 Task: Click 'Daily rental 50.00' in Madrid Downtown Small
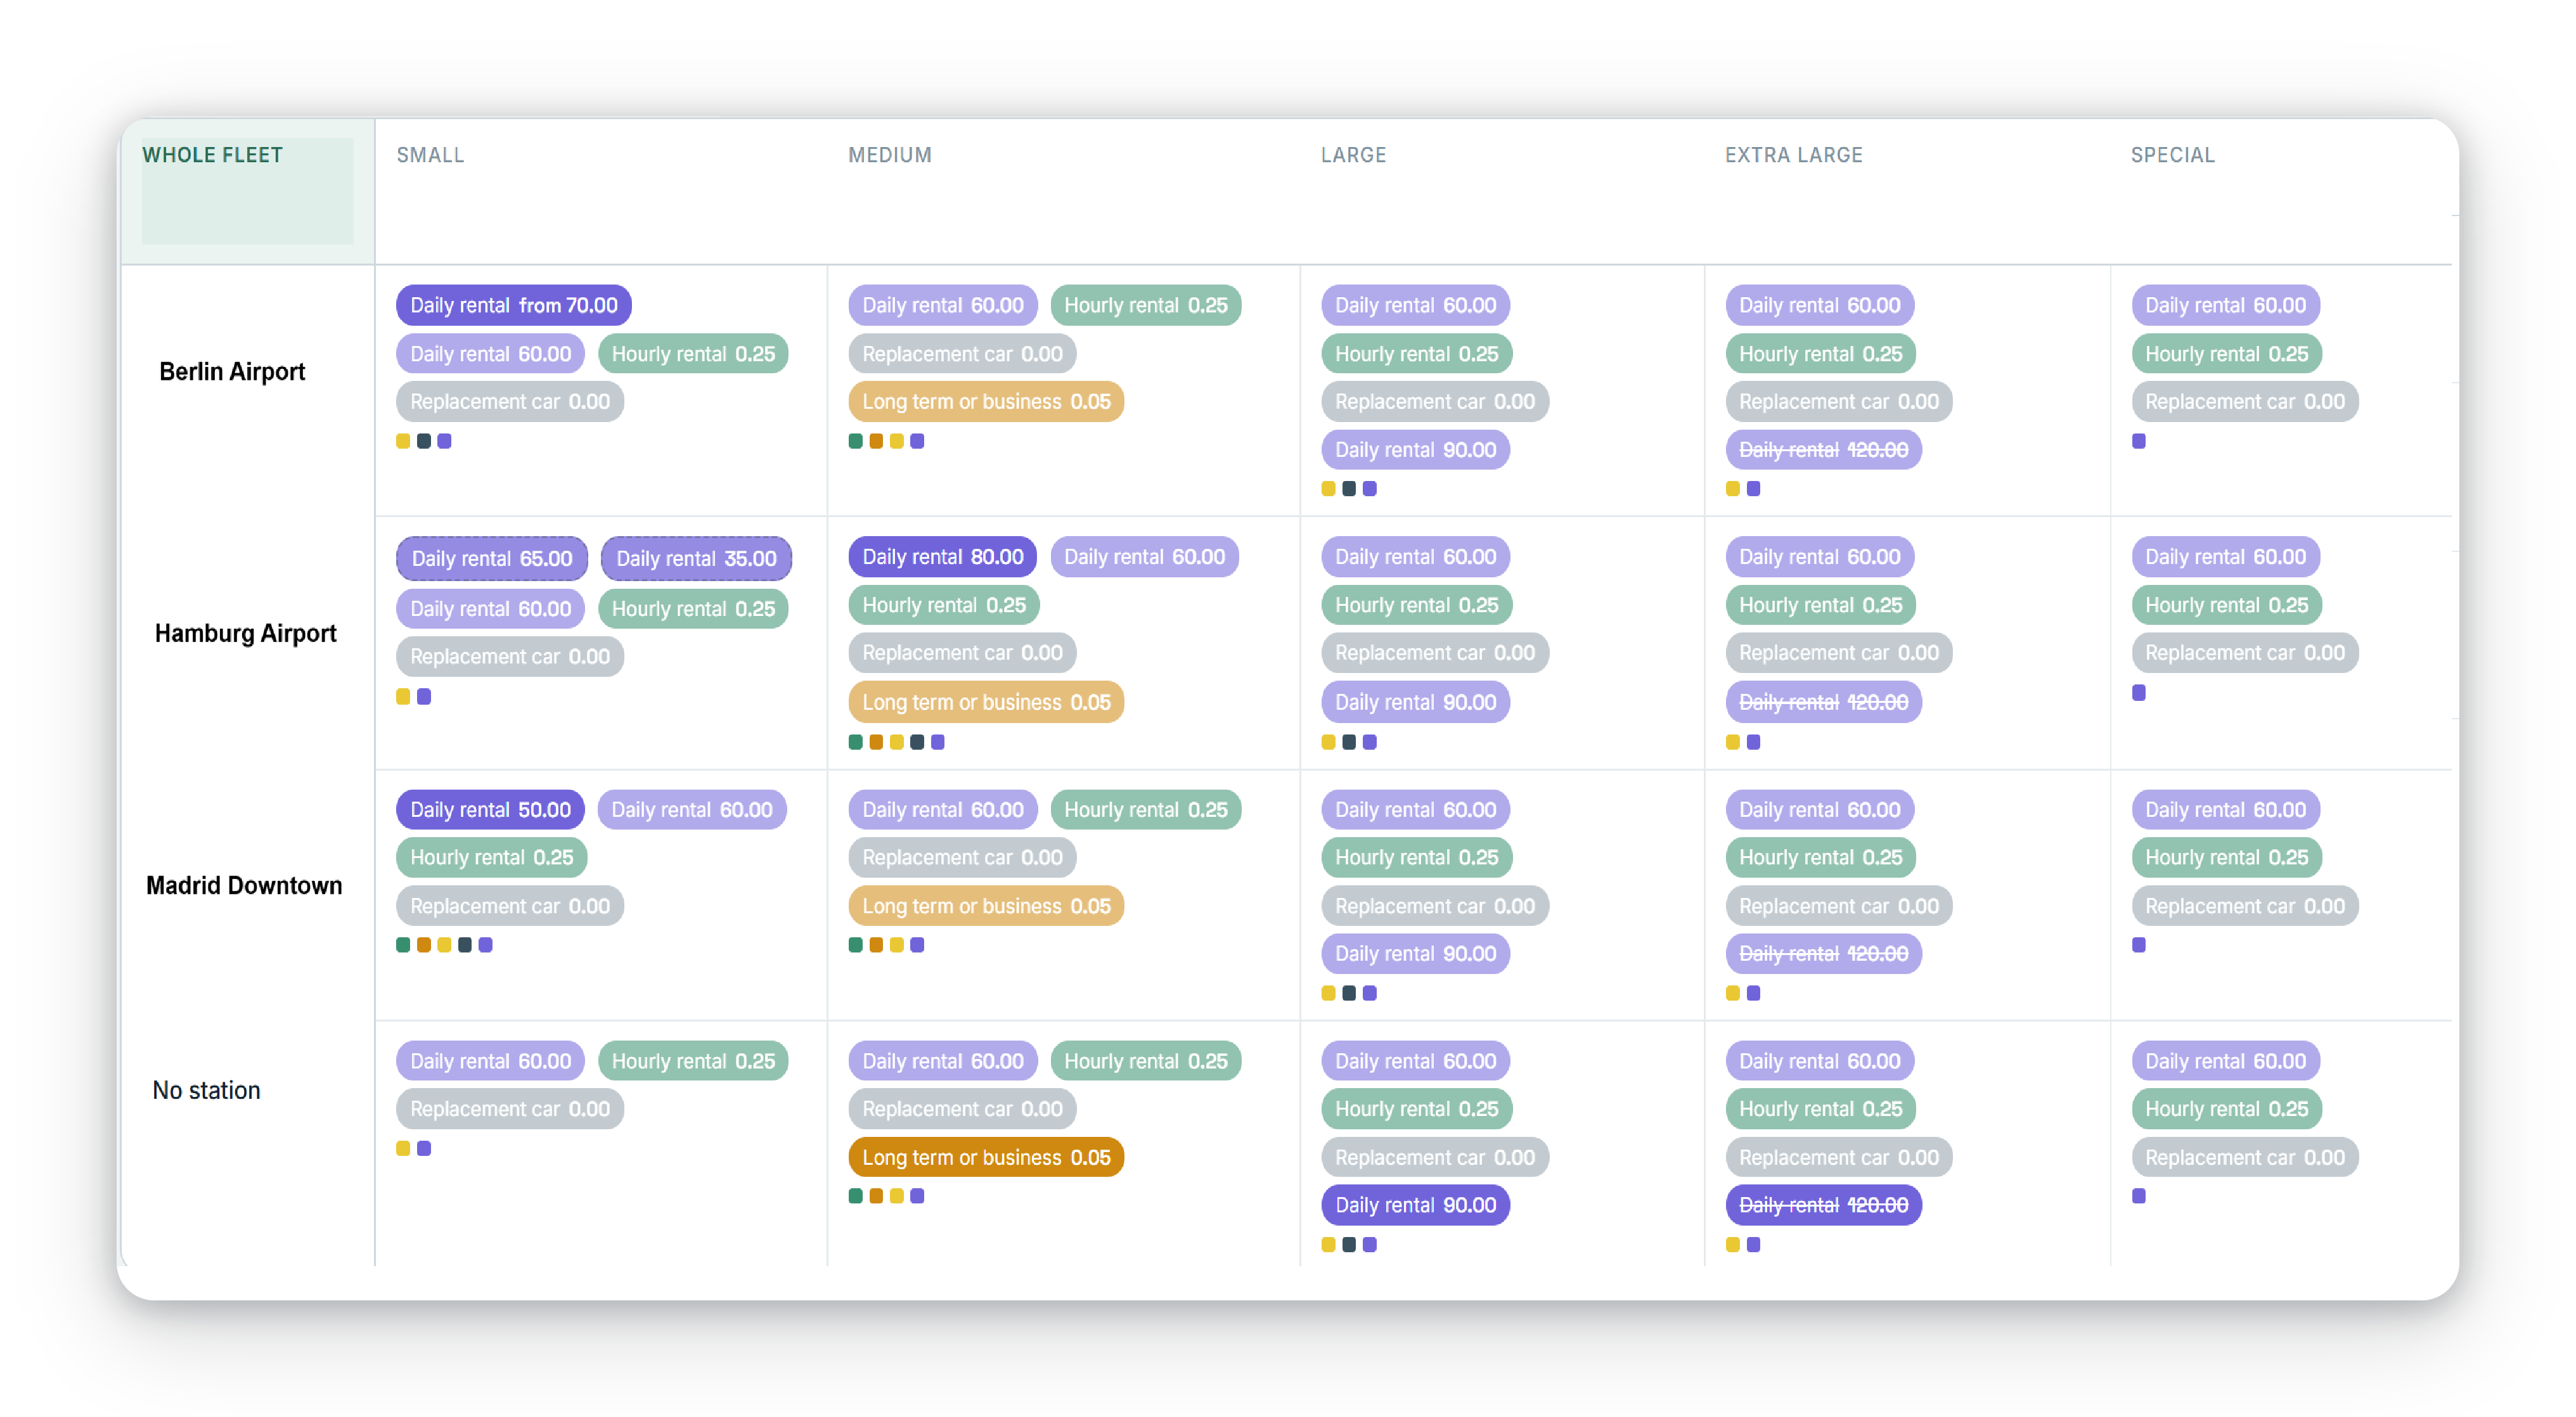pyautogui.click(x=490, y=810)
